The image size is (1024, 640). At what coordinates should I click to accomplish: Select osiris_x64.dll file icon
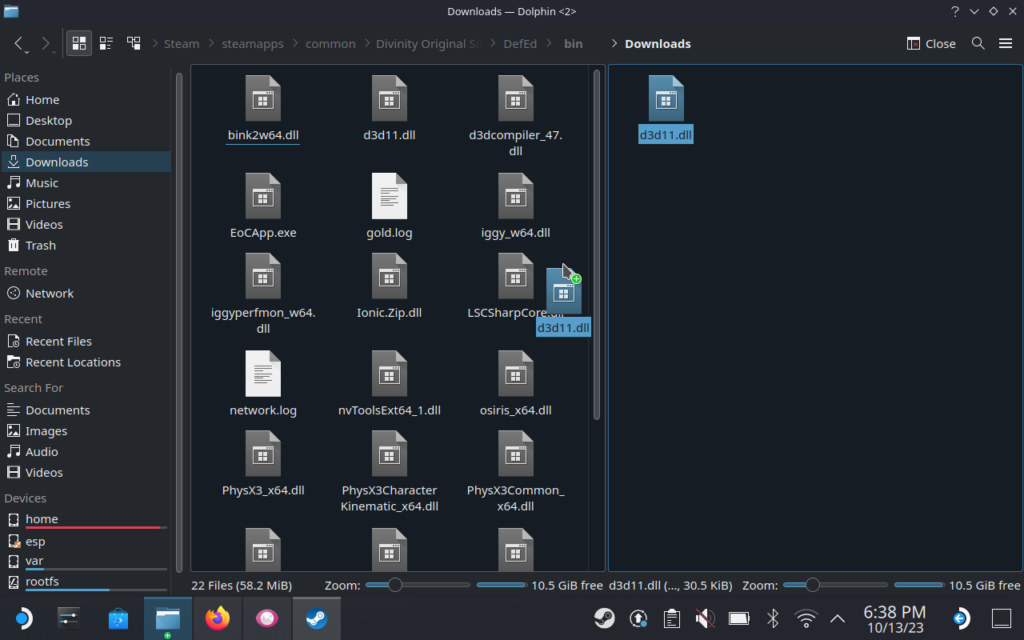(515, 374)
